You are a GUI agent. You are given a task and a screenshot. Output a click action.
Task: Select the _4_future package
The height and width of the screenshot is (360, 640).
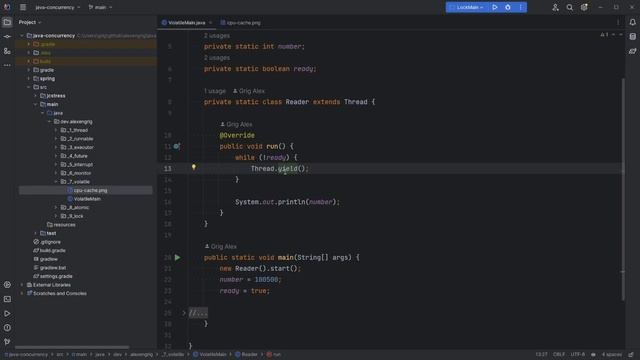point(77,156)
